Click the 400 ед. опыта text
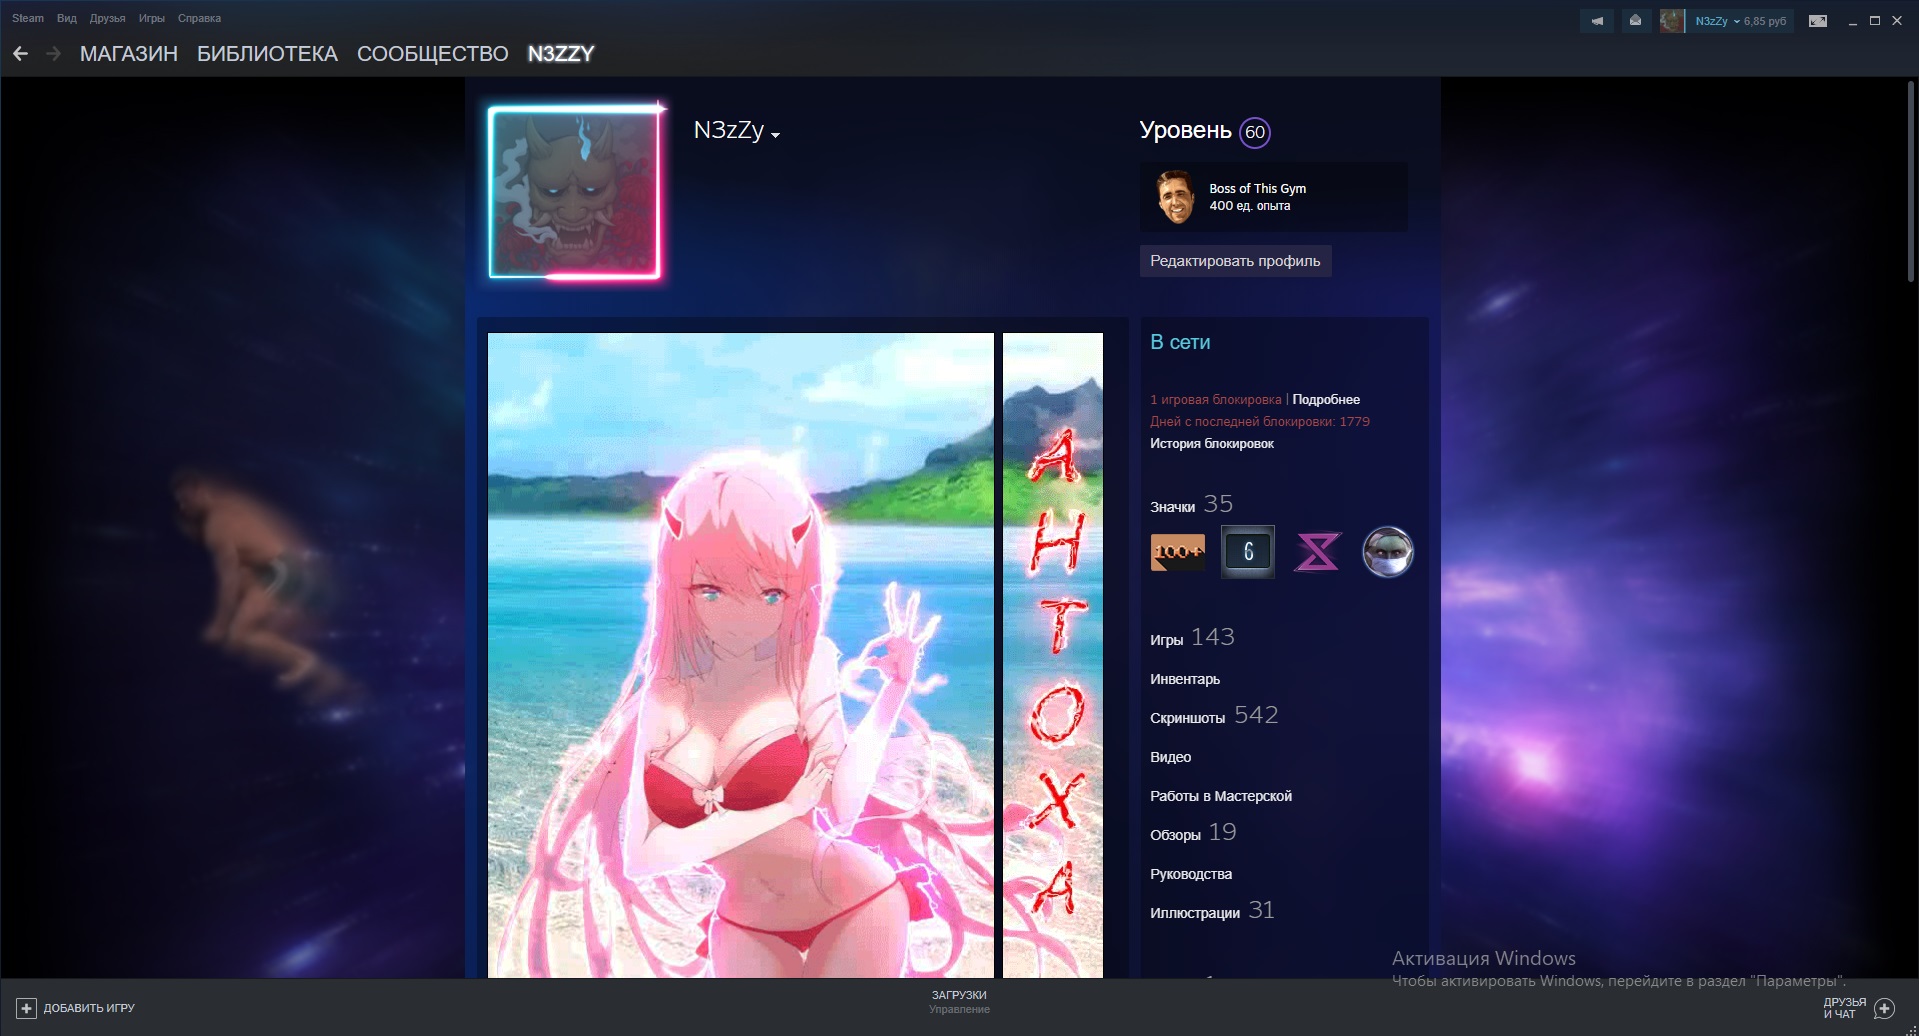Image resolution: width=1919 pixels, height=1036 pixels. (1250, 205)
